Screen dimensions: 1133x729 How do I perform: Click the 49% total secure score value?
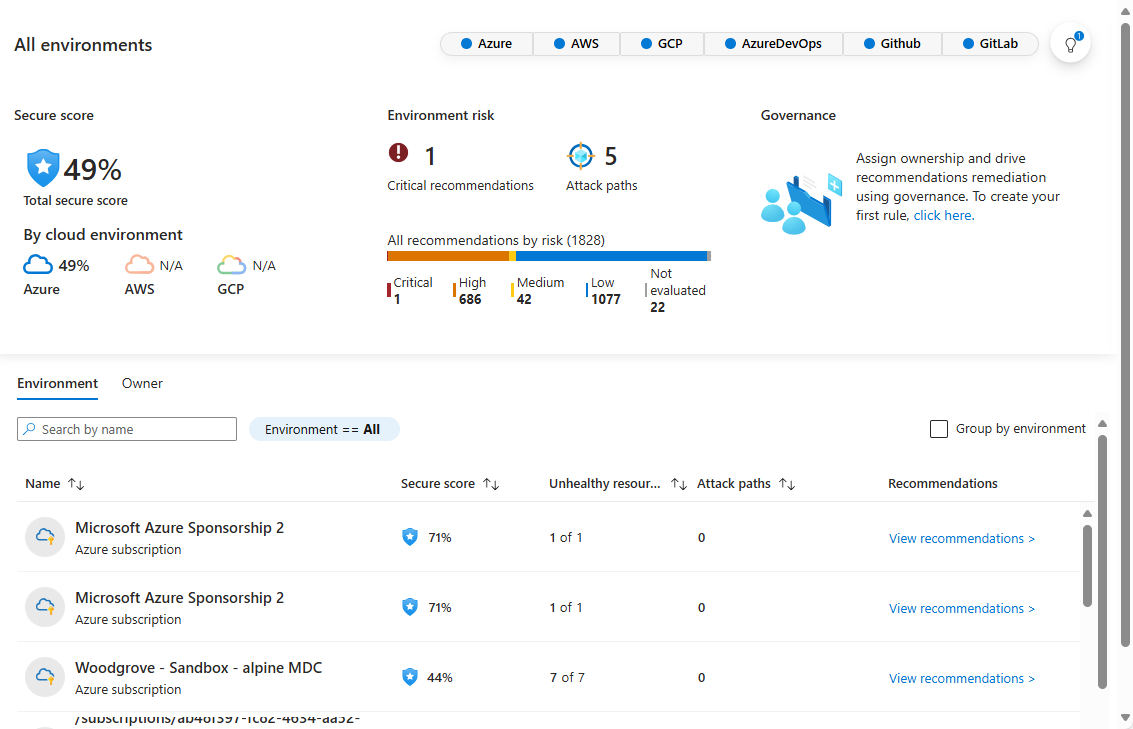point(92,170)
